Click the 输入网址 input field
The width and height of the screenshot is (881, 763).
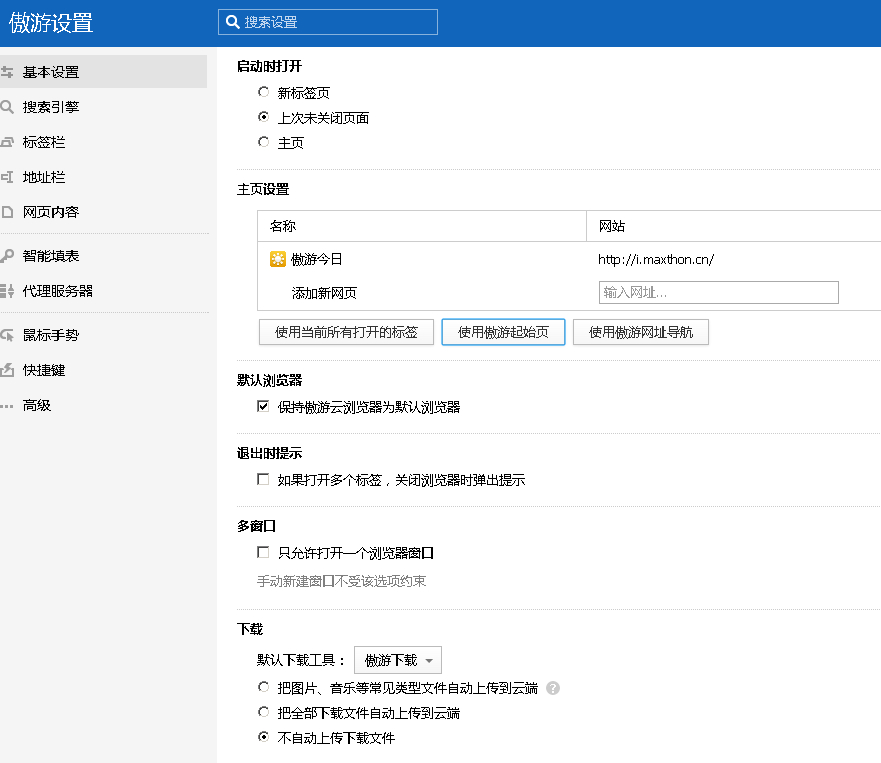pos(719,293)
